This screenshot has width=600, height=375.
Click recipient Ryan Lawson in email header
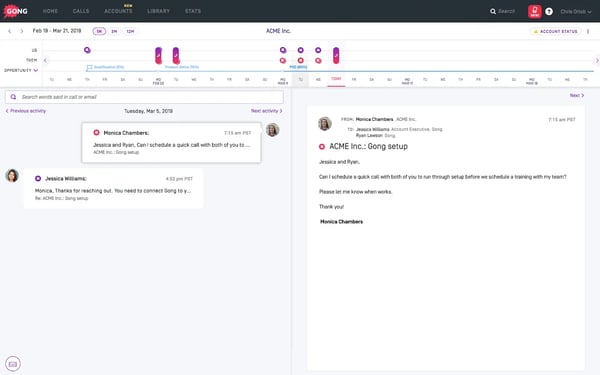[369, 135]
